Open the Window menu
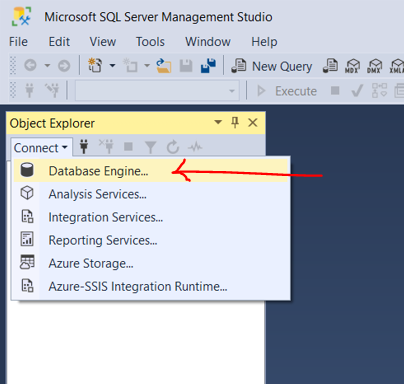The image size is (404, 384). point(208,42)
